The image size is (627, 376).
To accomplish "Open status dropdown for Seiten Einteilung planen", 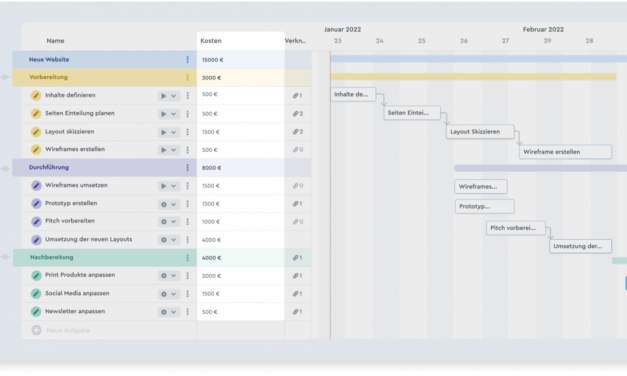I will coord(168,114).
